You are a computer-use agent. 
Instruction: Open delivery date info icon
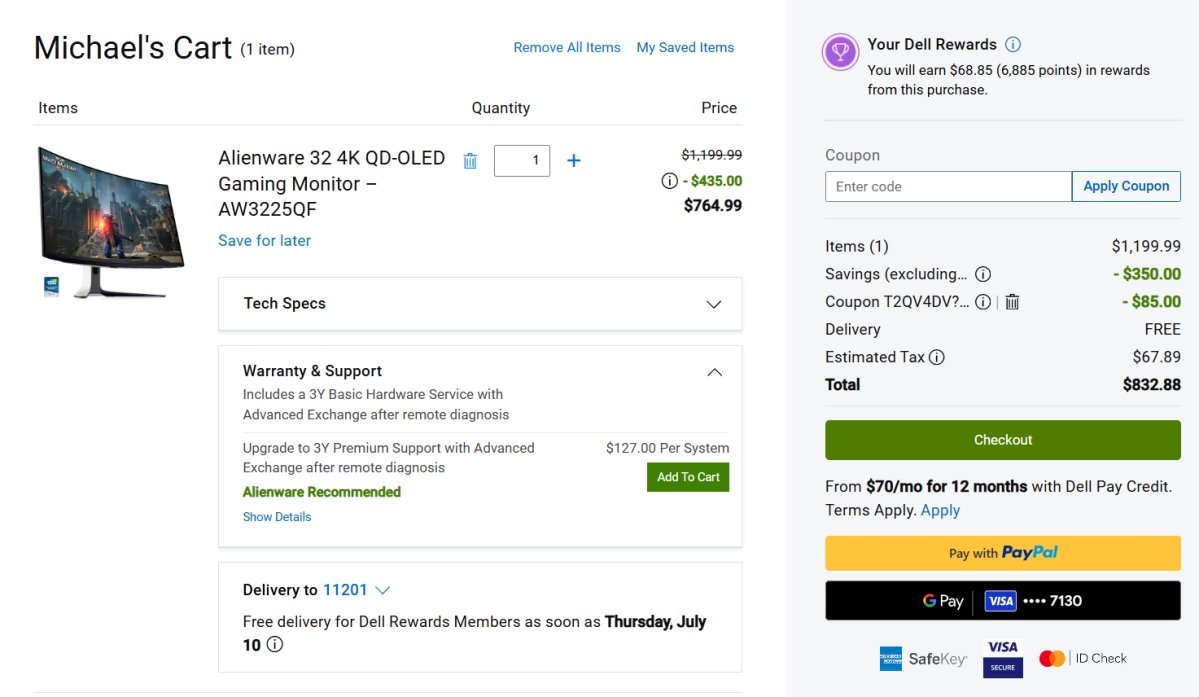click(x=275, y=644)
